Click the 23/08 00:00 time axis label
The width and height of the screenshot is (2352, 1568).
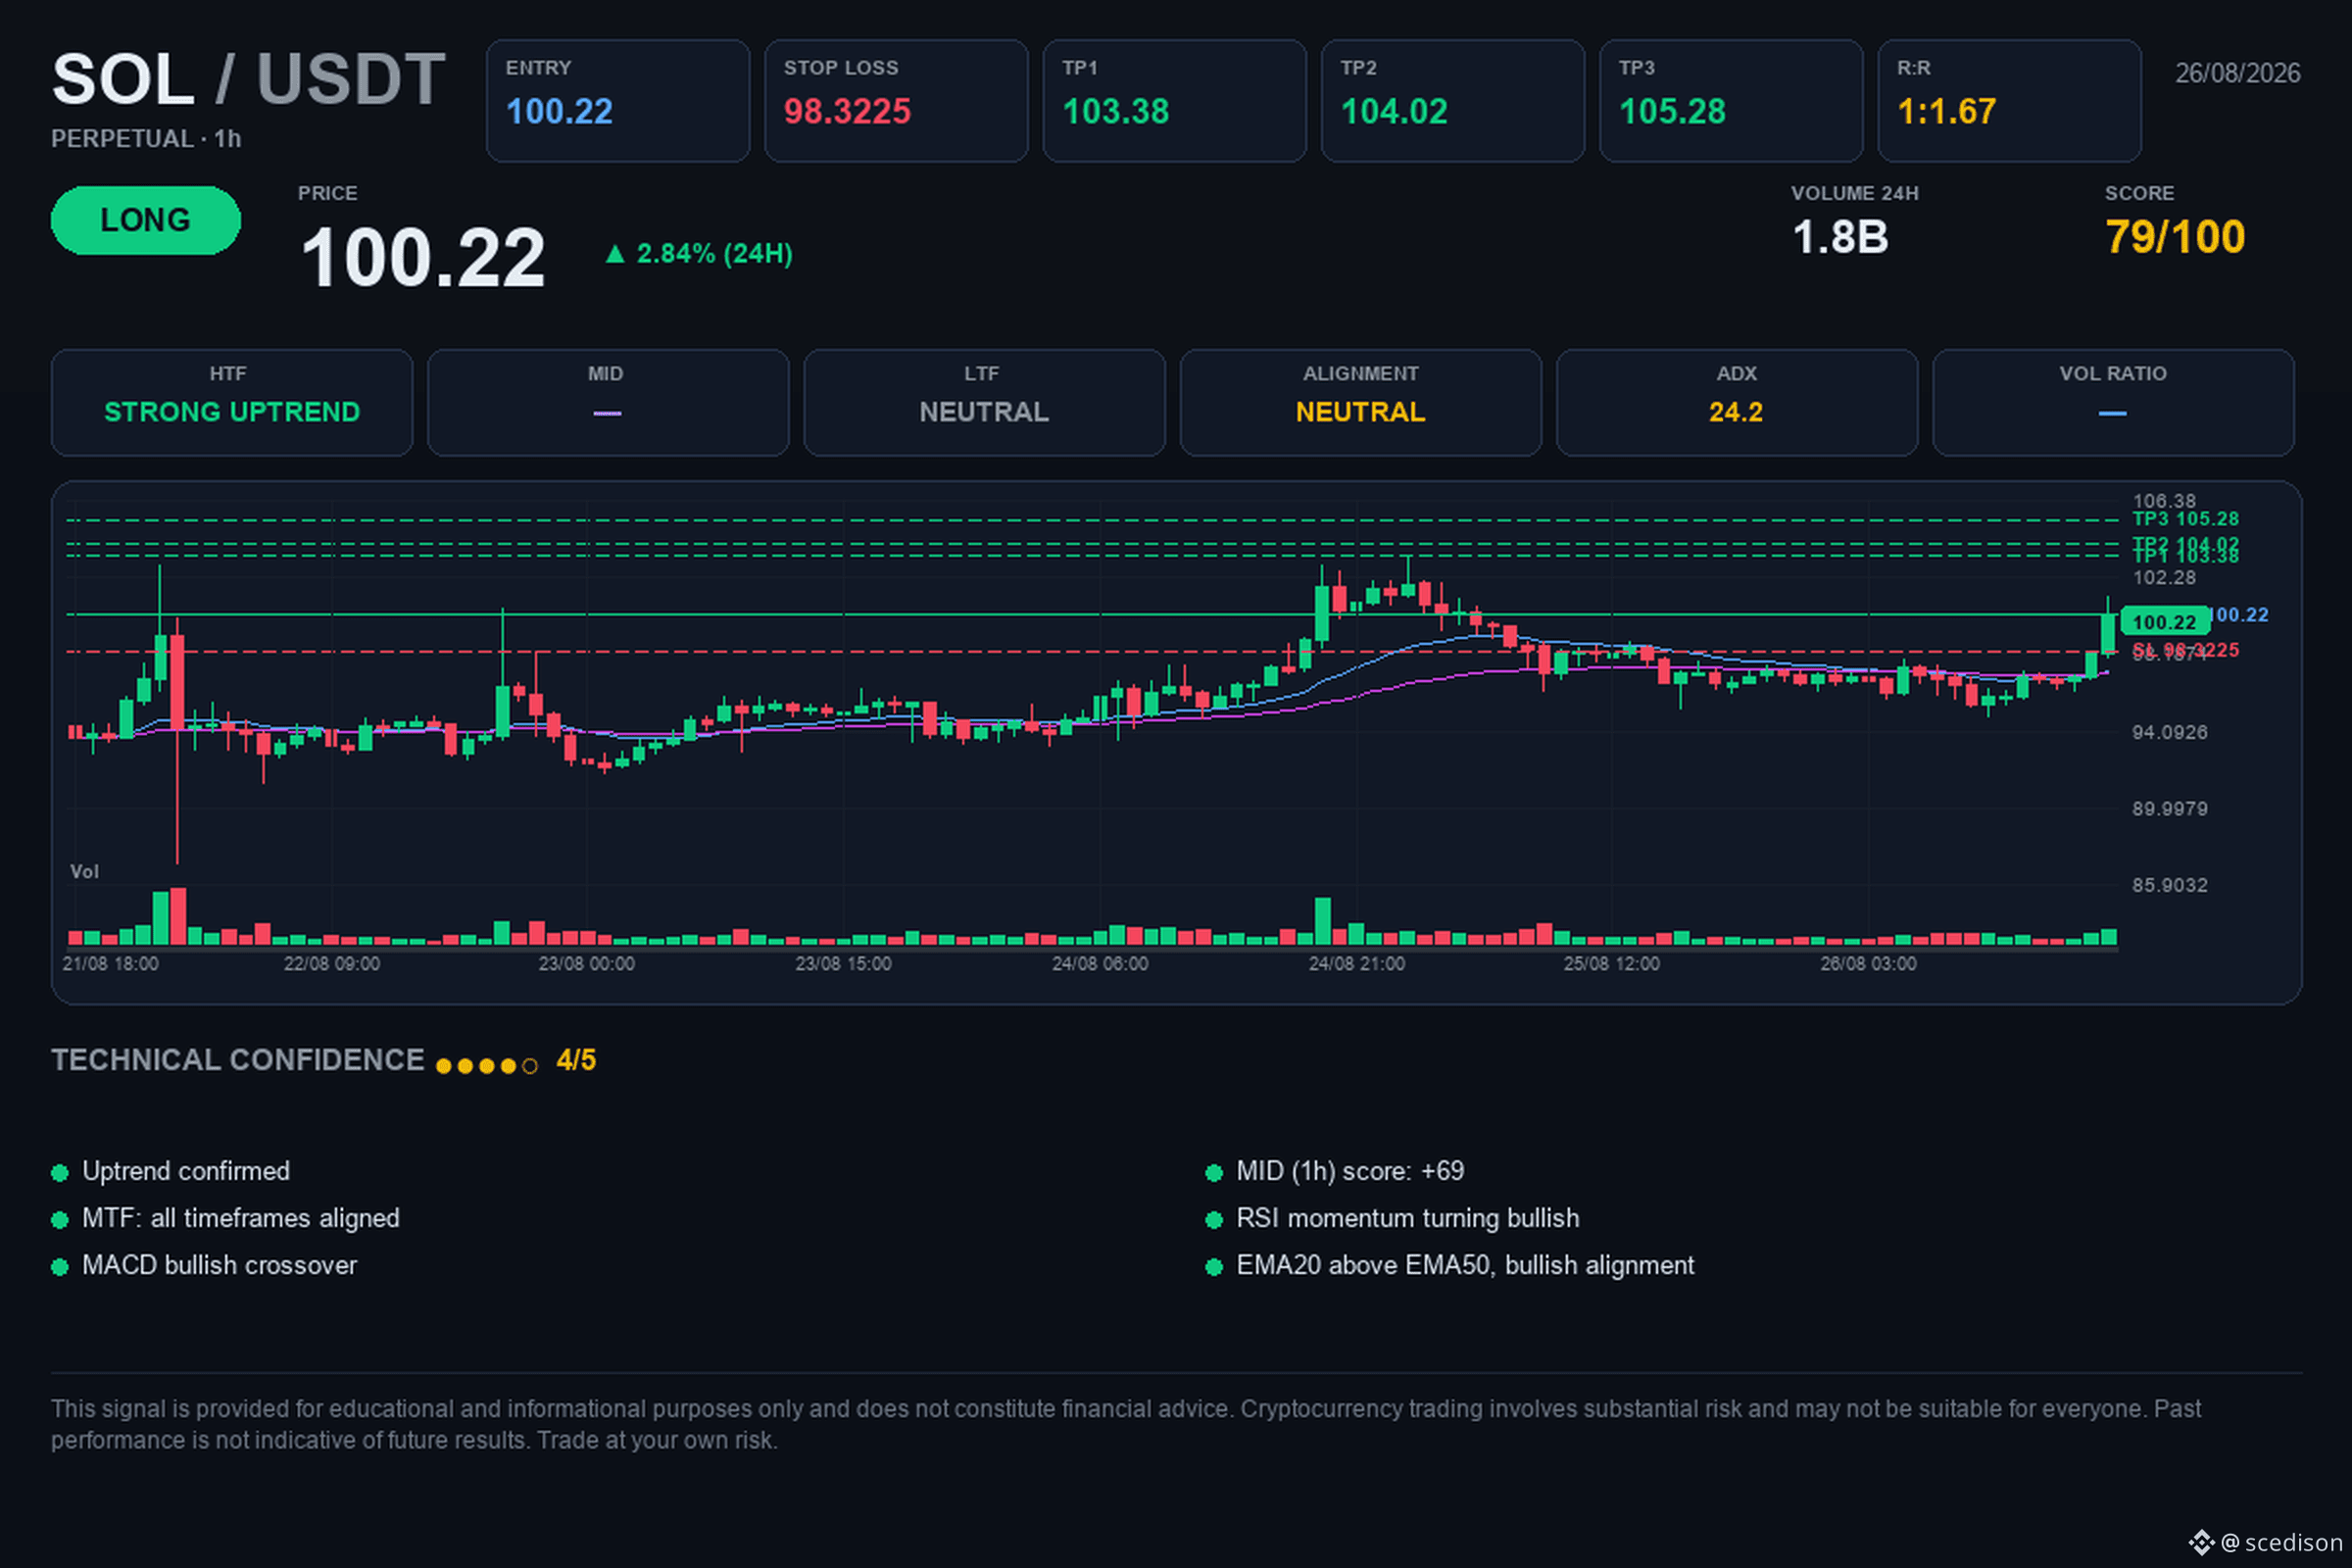[x=586, y=964]
